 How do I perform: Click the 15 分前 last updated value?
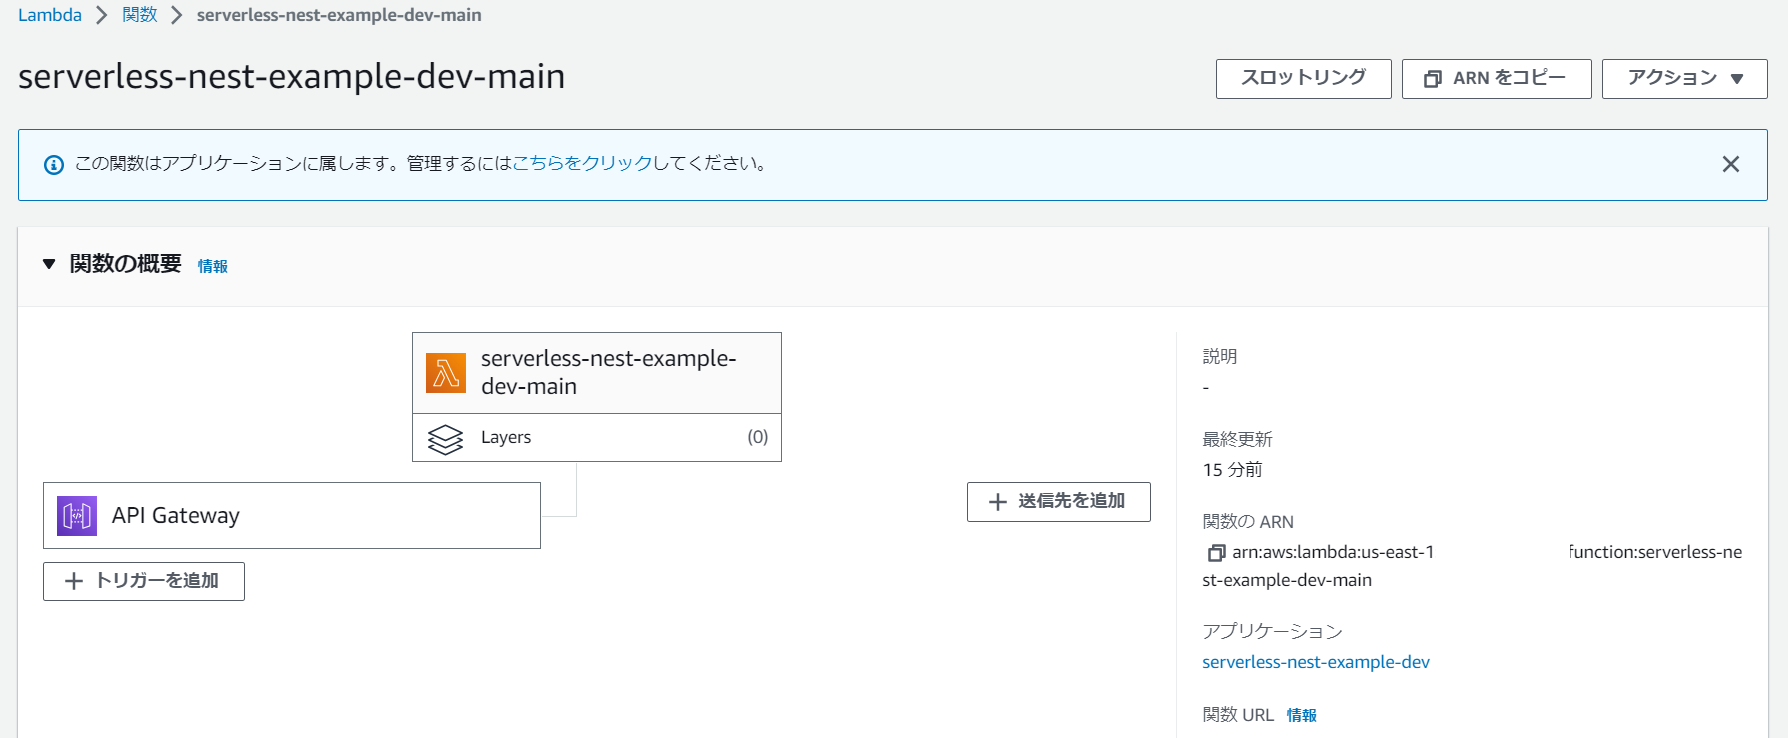pos(1232,470)
